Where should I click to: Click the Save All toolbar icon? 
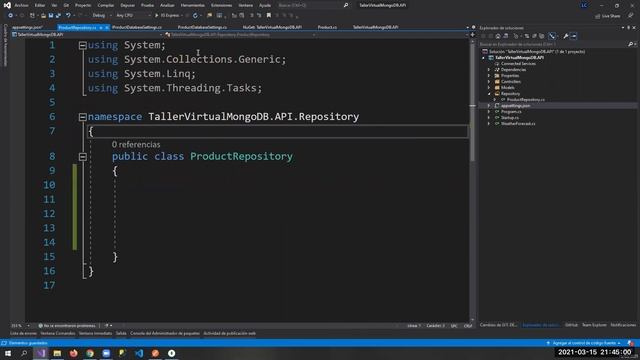(x=58, y=16)
